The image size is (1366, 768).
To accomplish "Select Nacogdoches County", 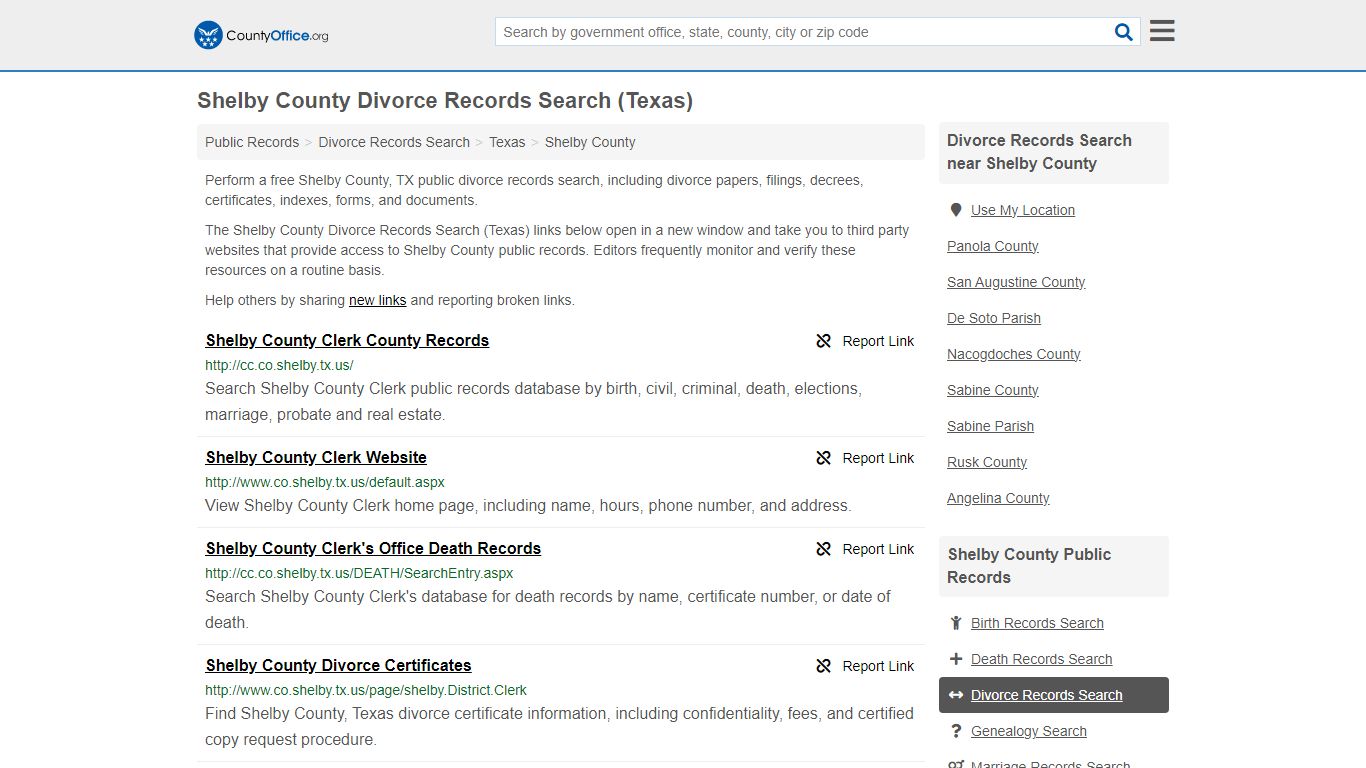I will [x=1014, y=354].
